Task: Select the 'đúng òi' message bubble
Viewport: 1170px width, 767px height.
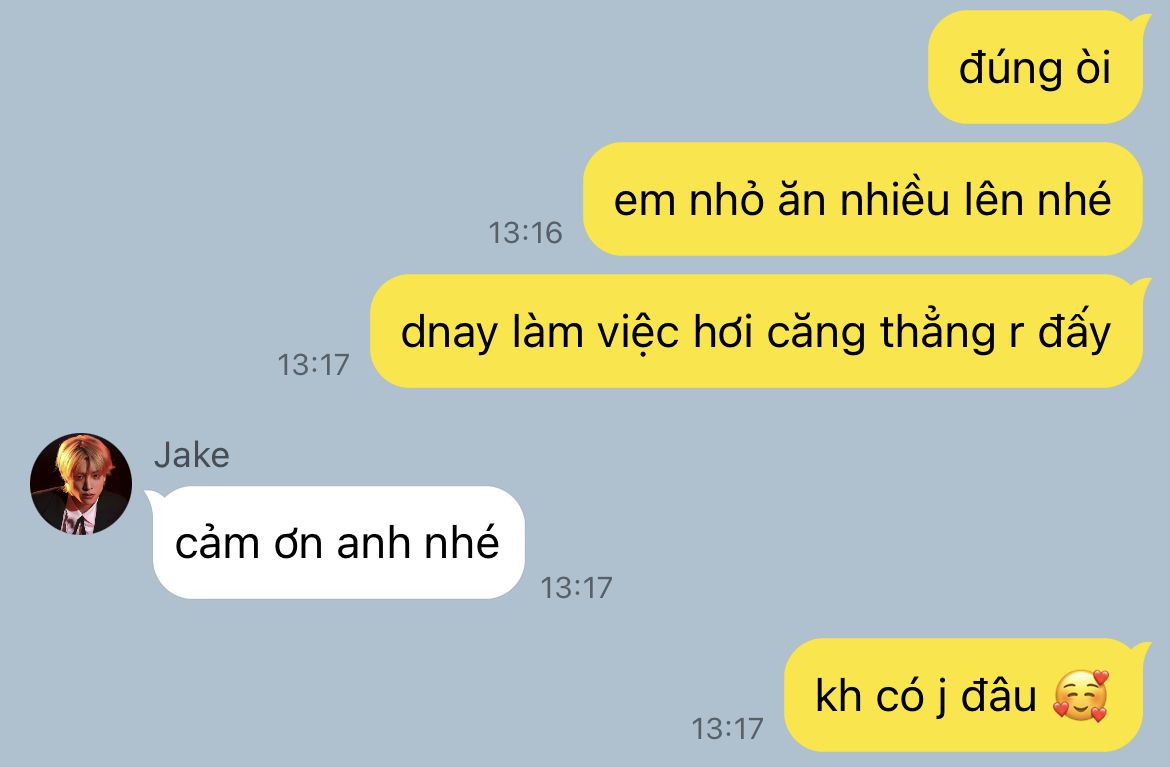Action: [x=1036, y=67]
